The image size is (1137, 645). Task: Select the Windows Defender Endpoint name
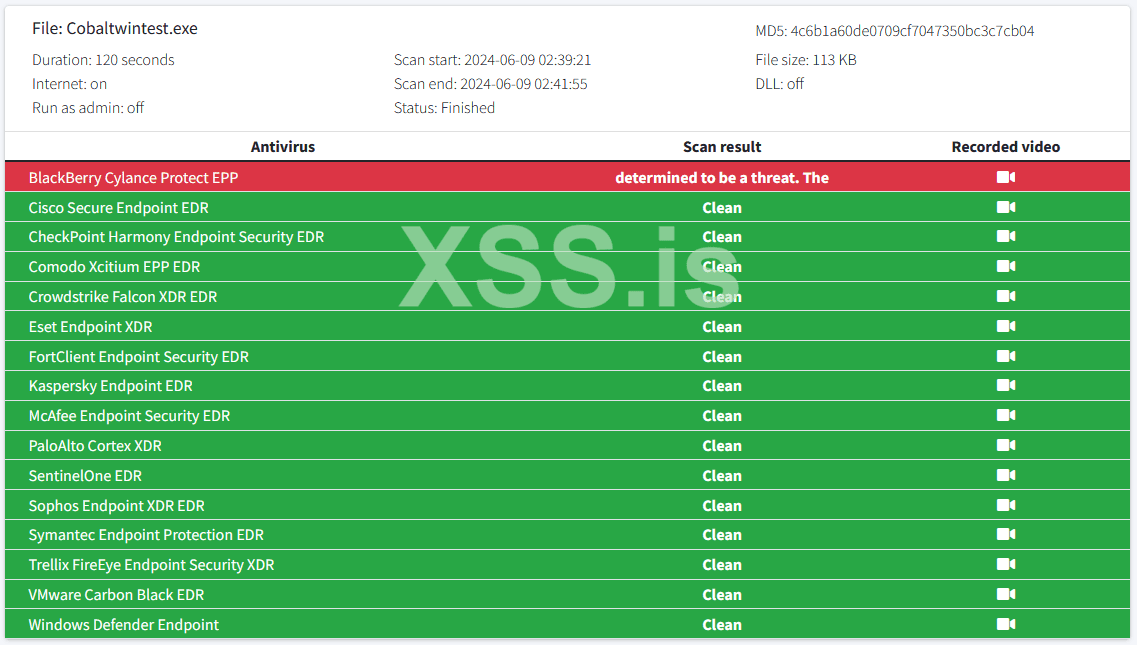tap(123, 625)
